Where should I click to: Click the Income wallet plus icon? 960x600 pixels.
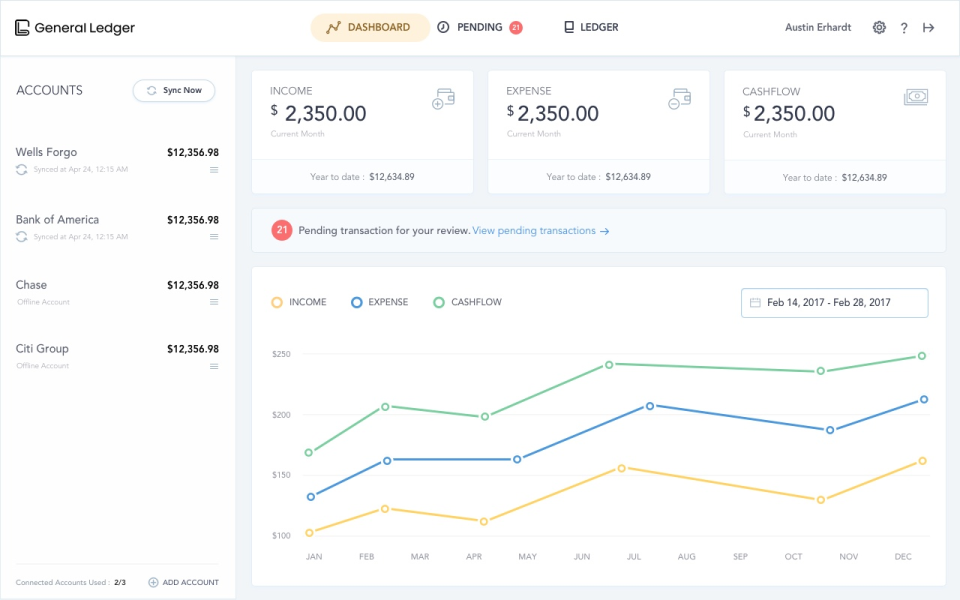point(443,99)
